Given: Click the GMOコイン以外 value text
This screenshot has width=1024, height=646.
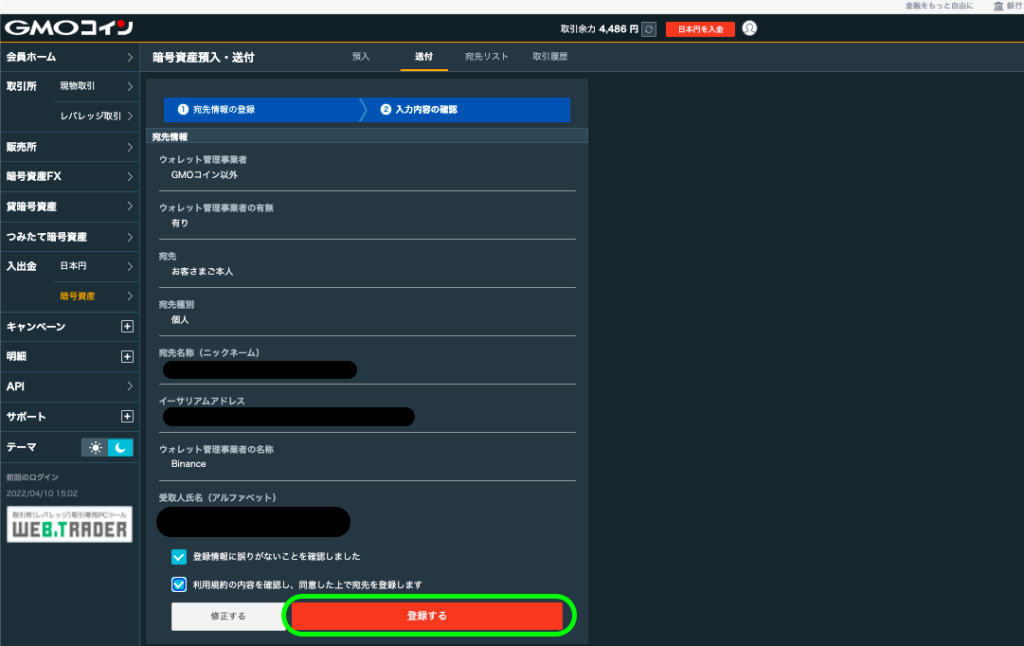Looking at the screenshot, I should coord(204,175).
